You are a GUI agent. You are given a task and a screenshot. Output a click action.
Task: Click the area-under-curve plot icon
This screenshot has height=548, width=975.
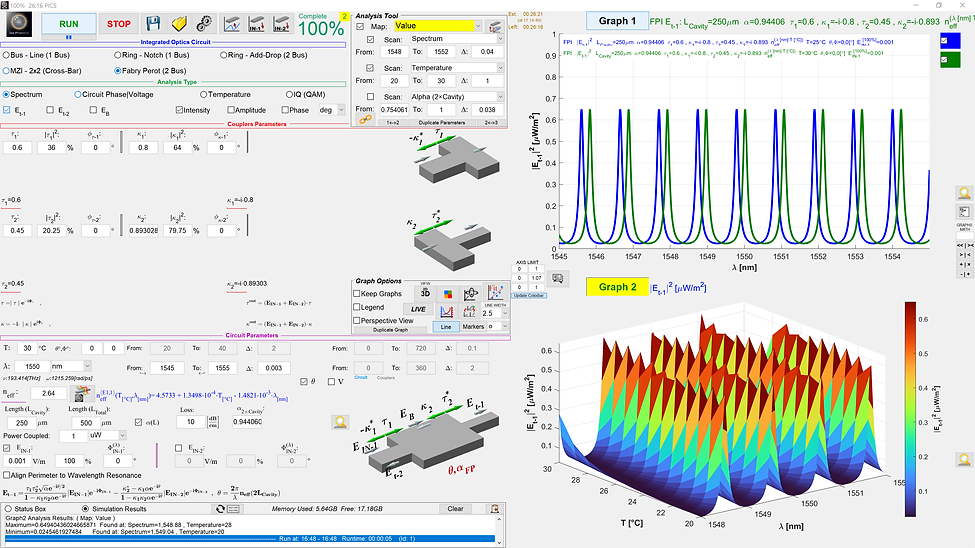(446, 311)
